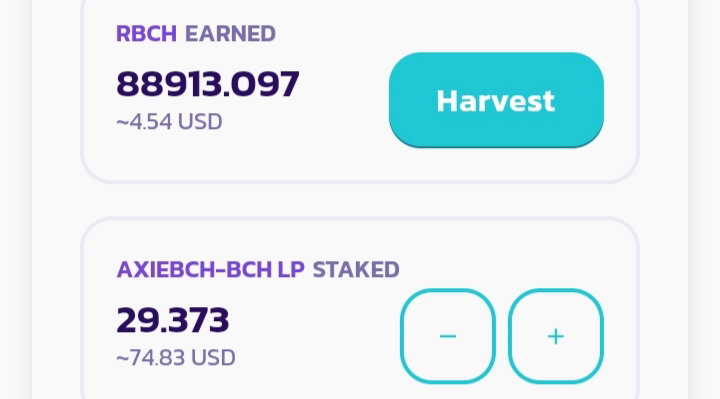720x399 pixels.
Task: Open the AXIEBCH-BCH LP pair label
Action: (x=210, y=270)
